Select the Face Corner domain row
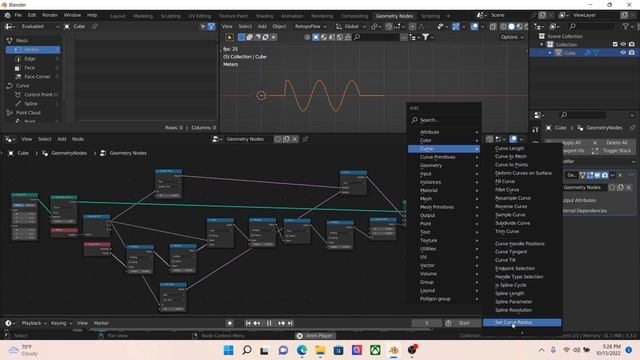640x360 pixels. point(33,77)
